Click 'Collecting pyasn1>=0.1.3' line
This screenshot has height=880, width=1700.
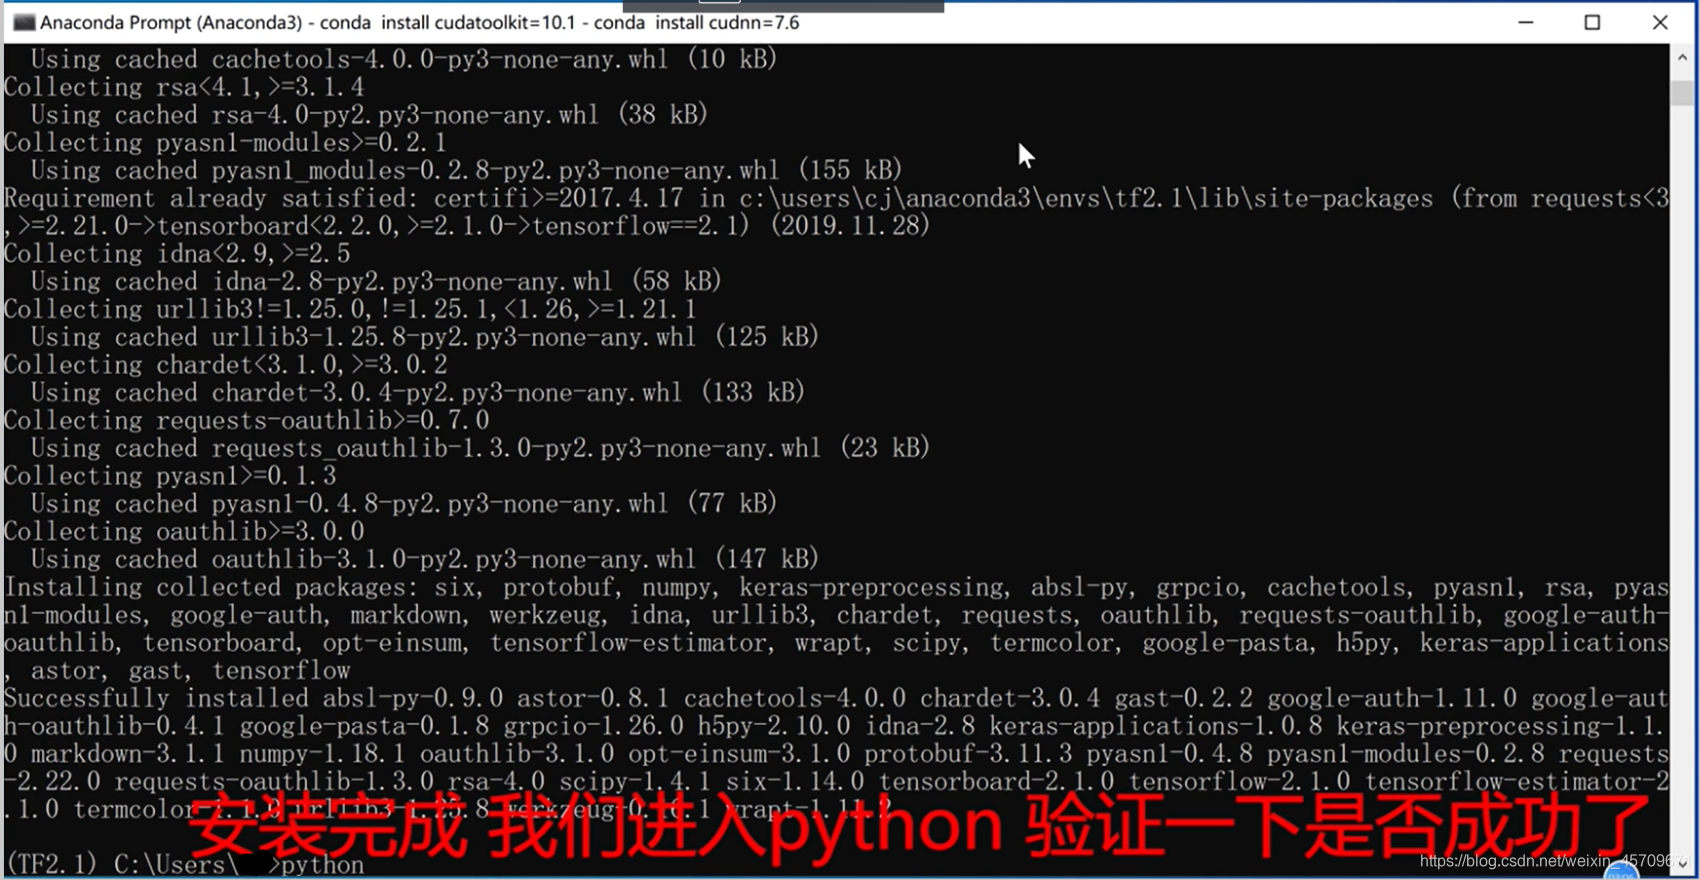(x=170, y=476)
